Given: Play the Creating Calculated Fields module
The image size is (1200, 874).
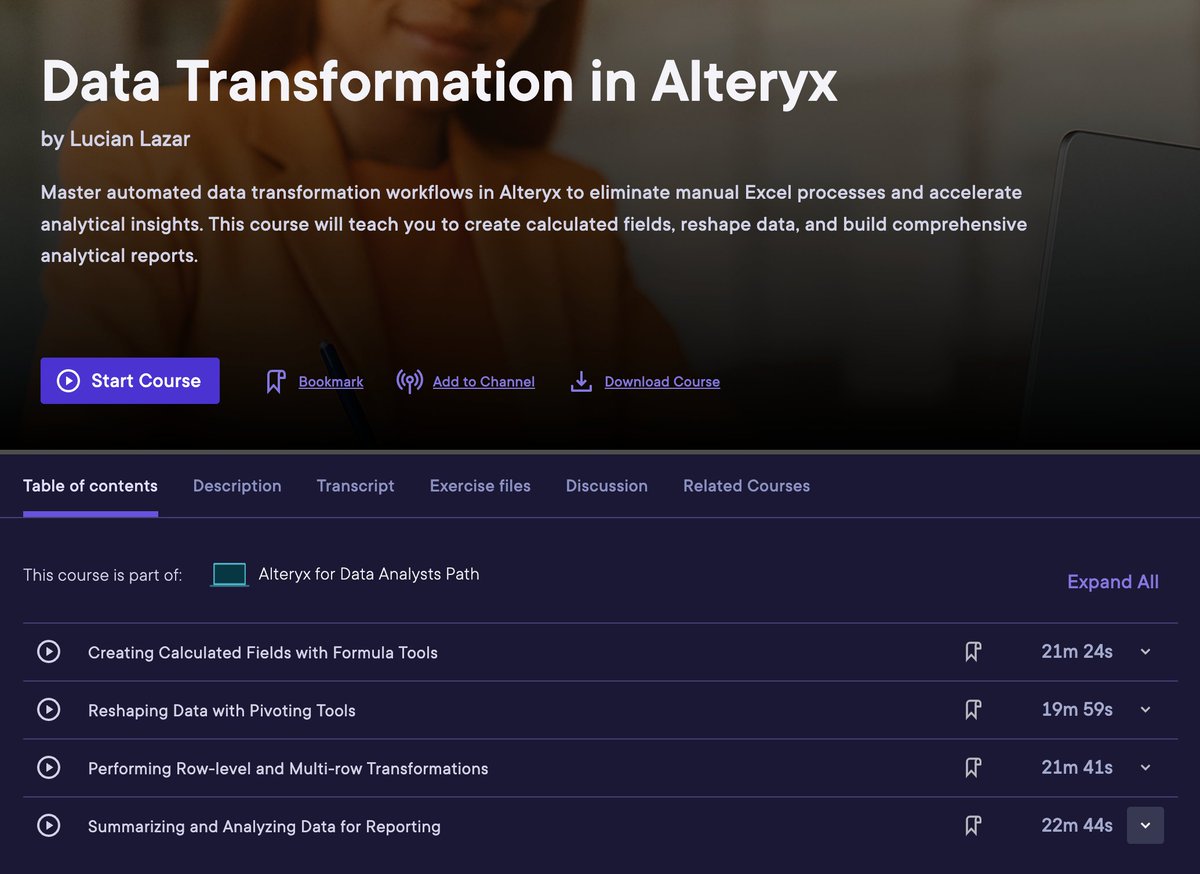Looking at the screenshot, I should pyautogui.click(x=49, y=651).
